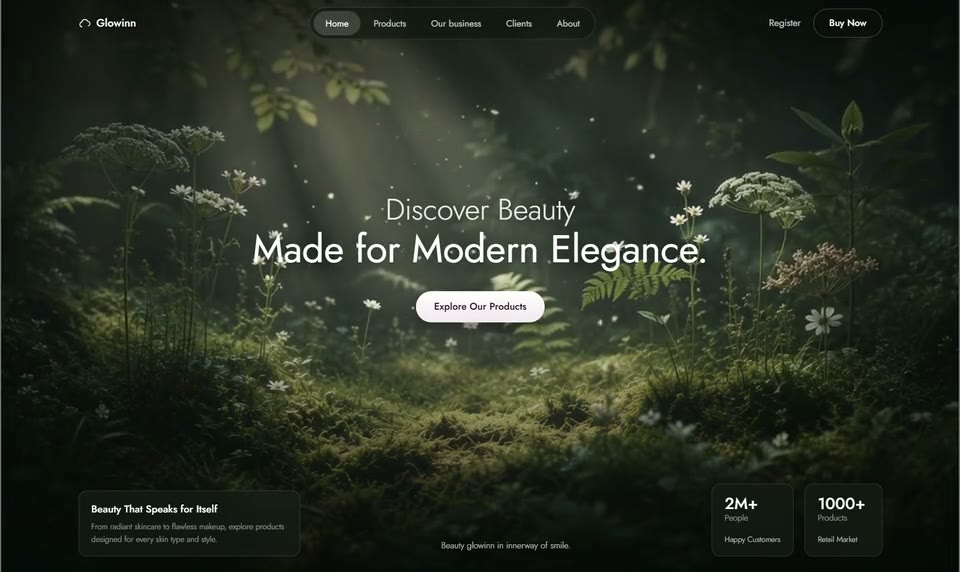Click the 'From radiant skincare' description text
The width and height of the screenshot is (960, 572).
coord(187,533)
